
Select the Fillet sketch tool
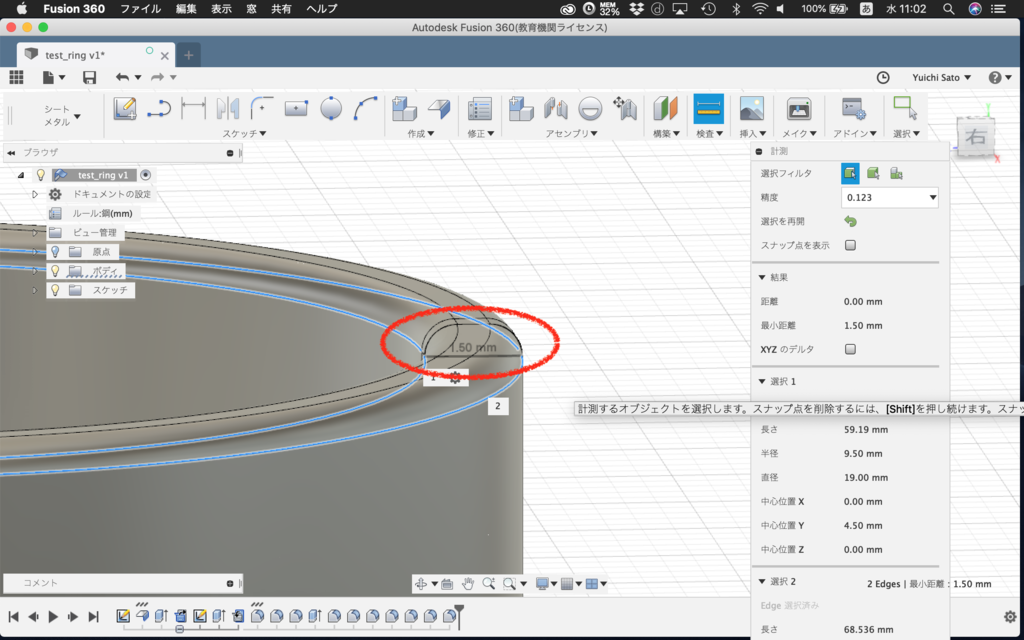(262, 108)
